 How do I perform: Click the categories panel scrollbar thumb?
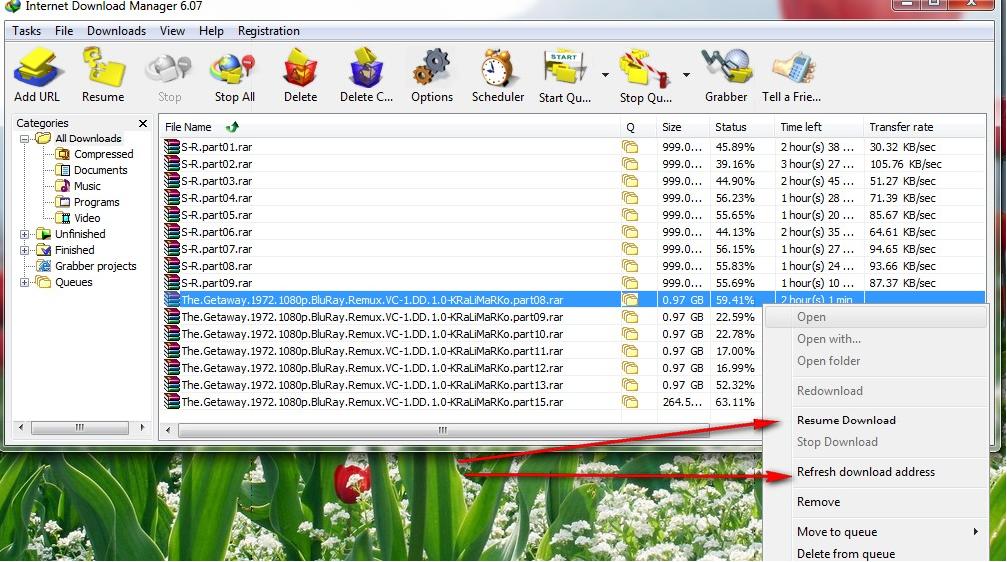pyautogui.click(x=80, y=427)
